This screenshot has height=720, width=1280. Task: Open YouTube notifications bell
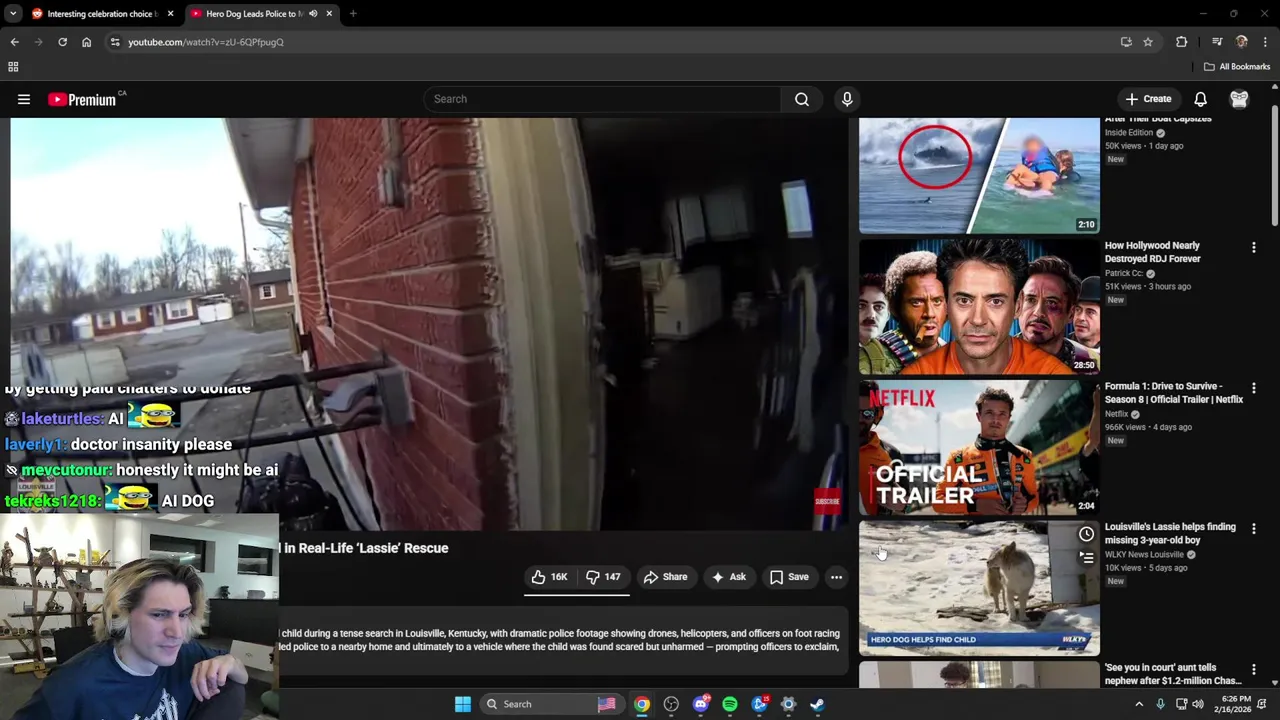pyautogui.click(x=1200, y=99)
